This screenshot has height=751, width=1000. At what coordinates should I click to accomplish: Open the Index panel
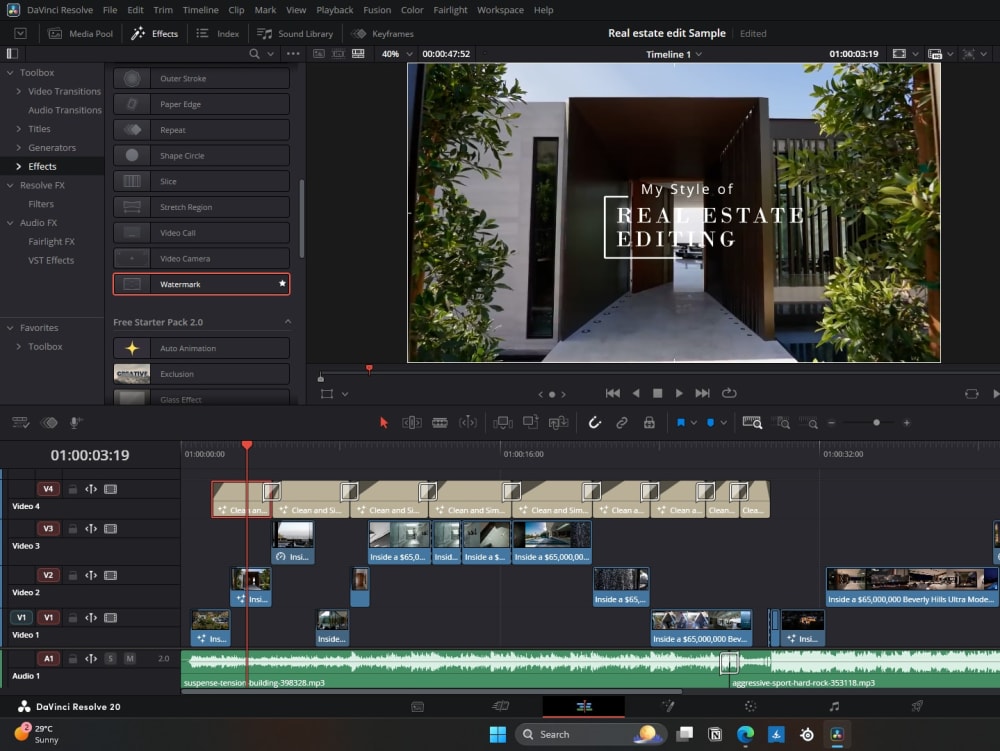click(217, 34)
